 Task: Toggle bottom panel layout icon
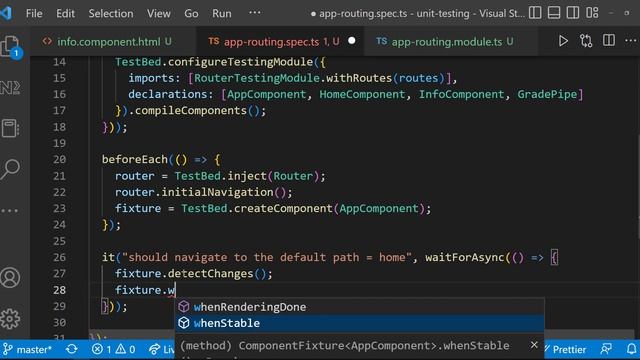pyautogui.click(x=554, y=13)
